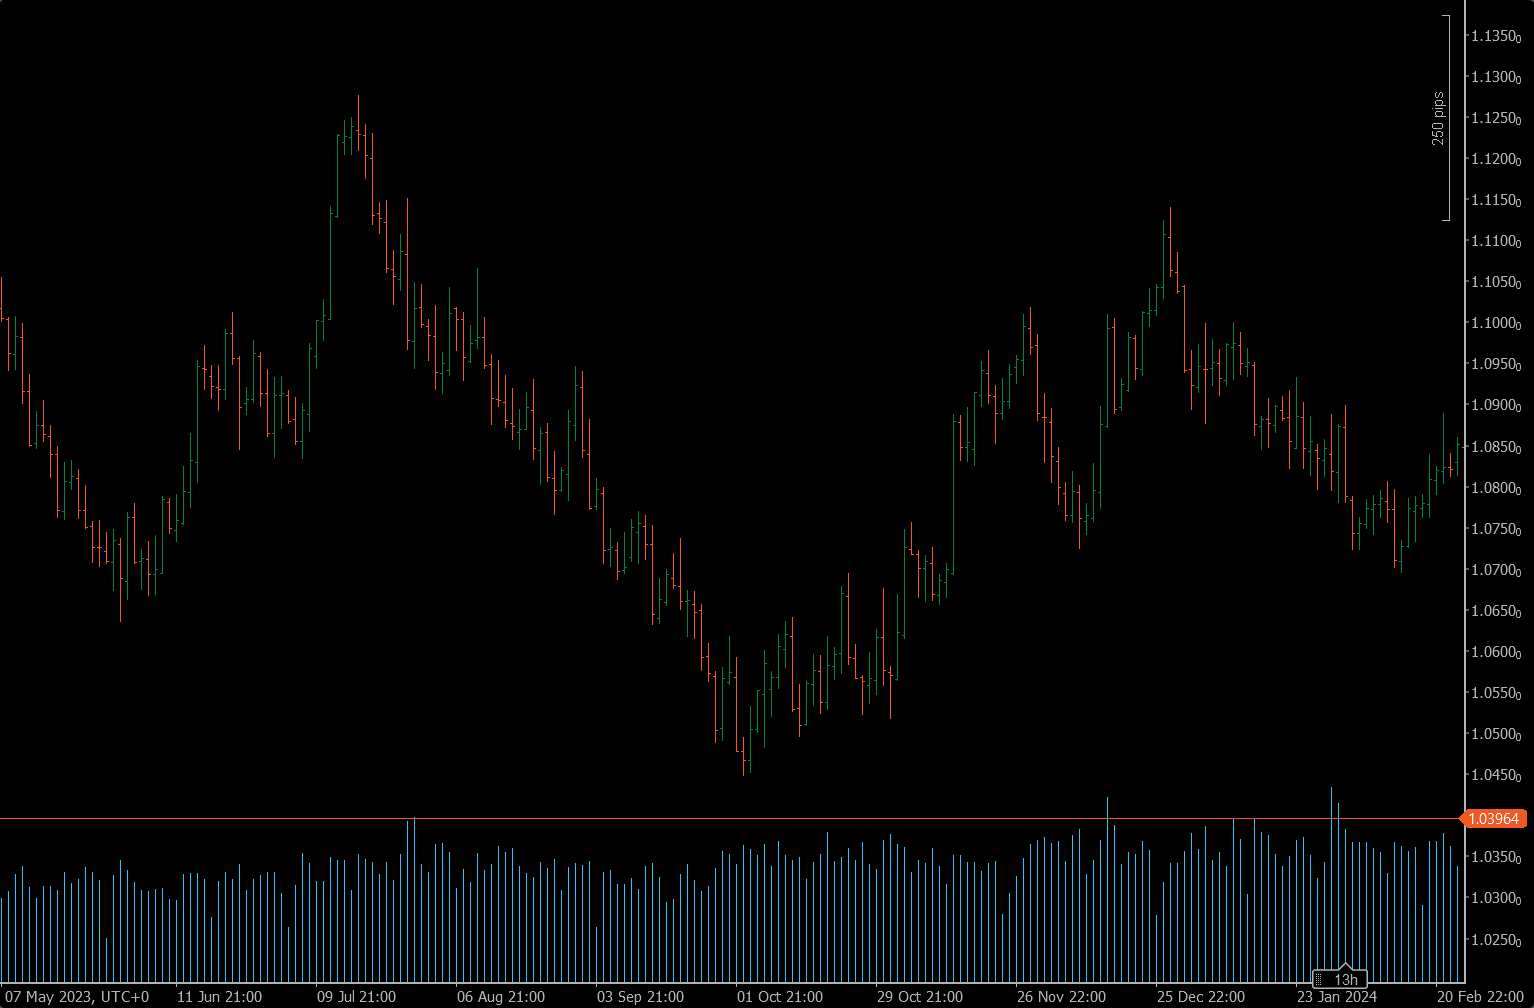Image resolution: width=1534 pixels, height=1008 pixels.
Task: Click the 1.0600 price axis label
Action: click(x=1495, y=653)
